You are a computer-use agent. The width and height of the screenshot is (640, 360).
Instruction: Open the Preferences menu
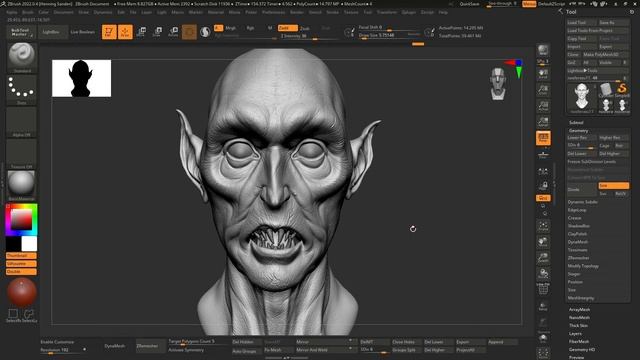click(273, 12)
